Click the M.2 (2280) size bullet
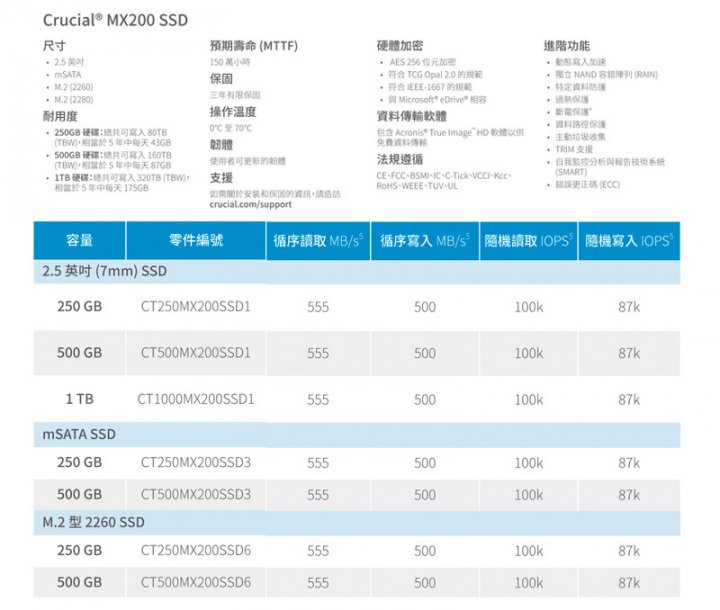 (73, 100)
